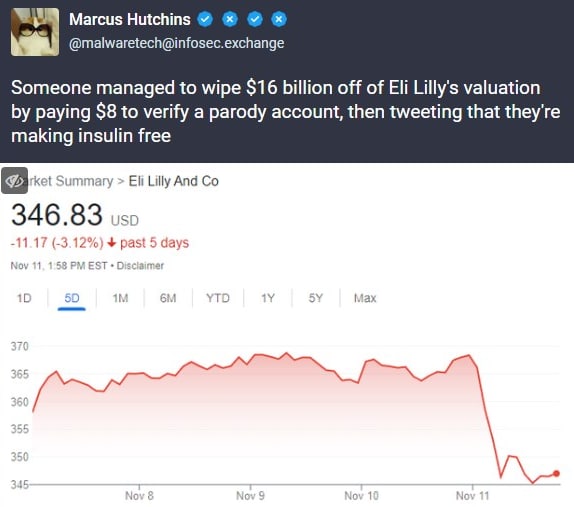The width and height of the screenshot is (574, 507).
Task: Show the 1Y chart range
Action: (x=268, y=298)
